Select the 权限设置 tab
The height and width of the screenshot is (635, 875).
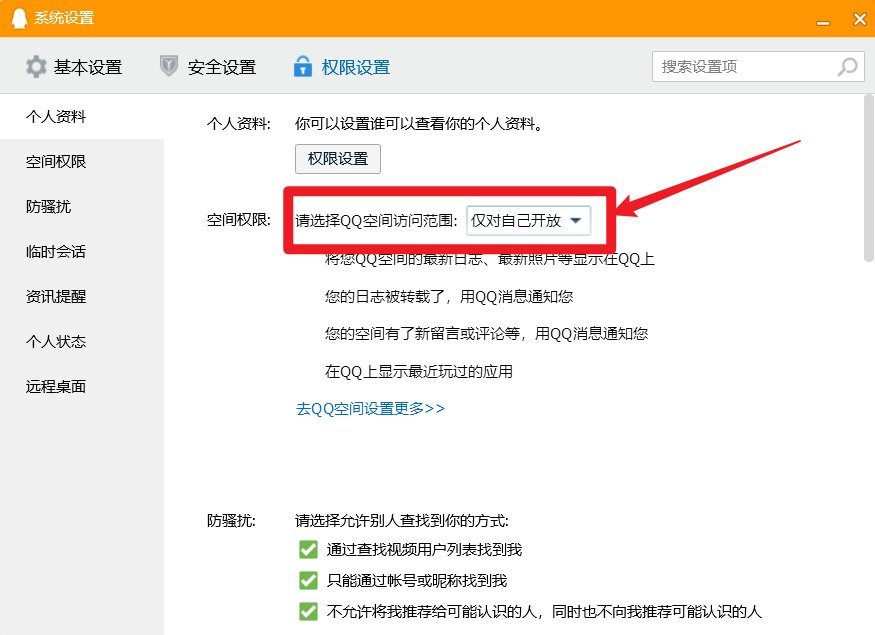click(x=342, y=67)
